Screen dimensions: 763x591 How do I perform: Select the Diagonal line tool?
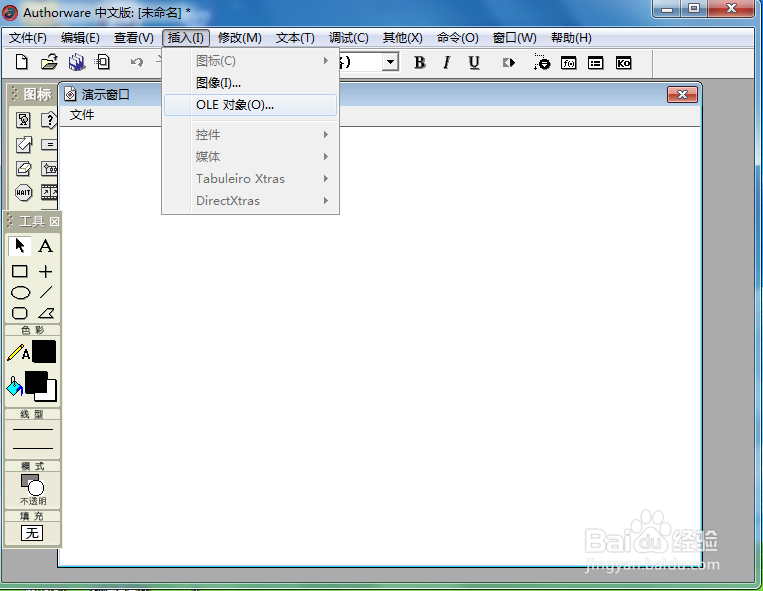(x=46, y=292)
